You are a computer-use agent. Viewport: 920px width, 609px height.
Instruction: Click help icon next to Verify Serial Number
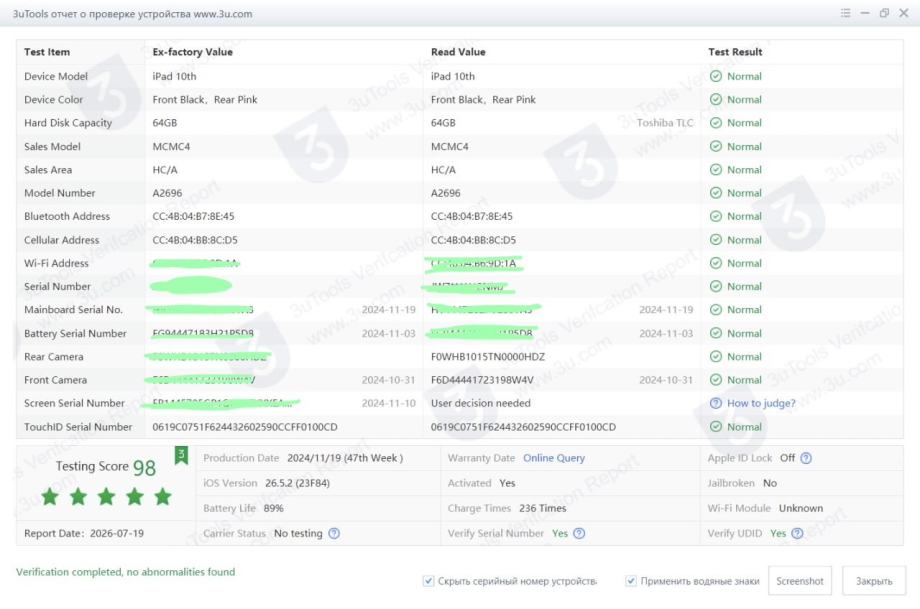579,533
